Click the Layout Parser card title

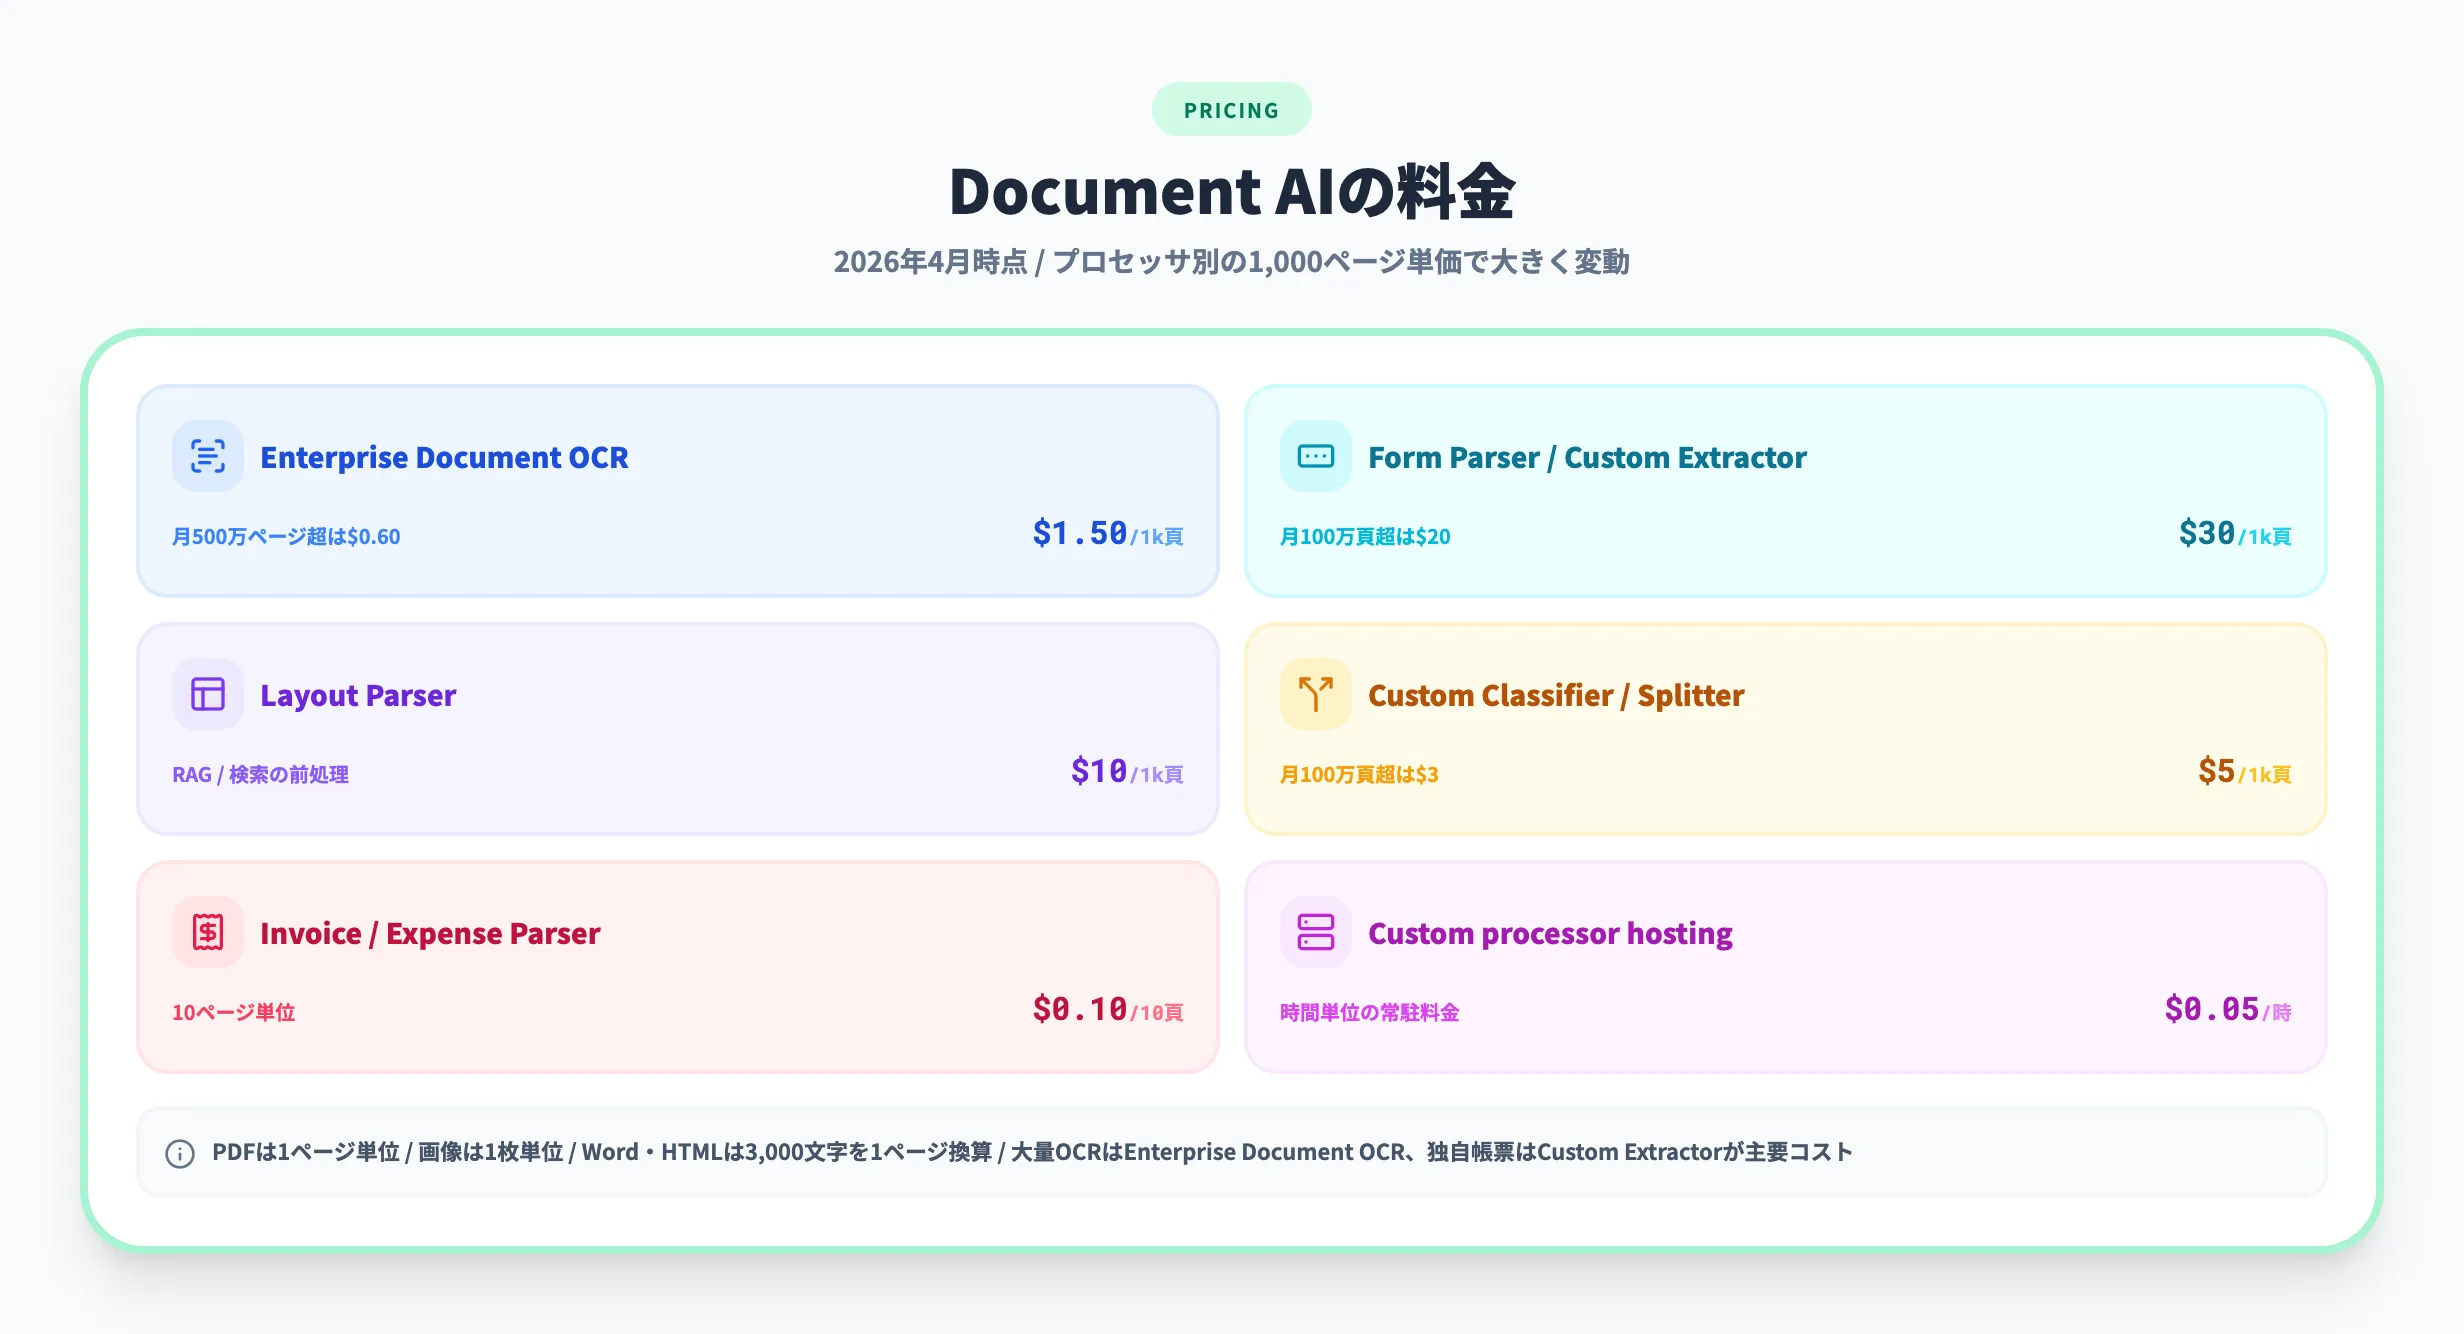click(x=357, y=695)
